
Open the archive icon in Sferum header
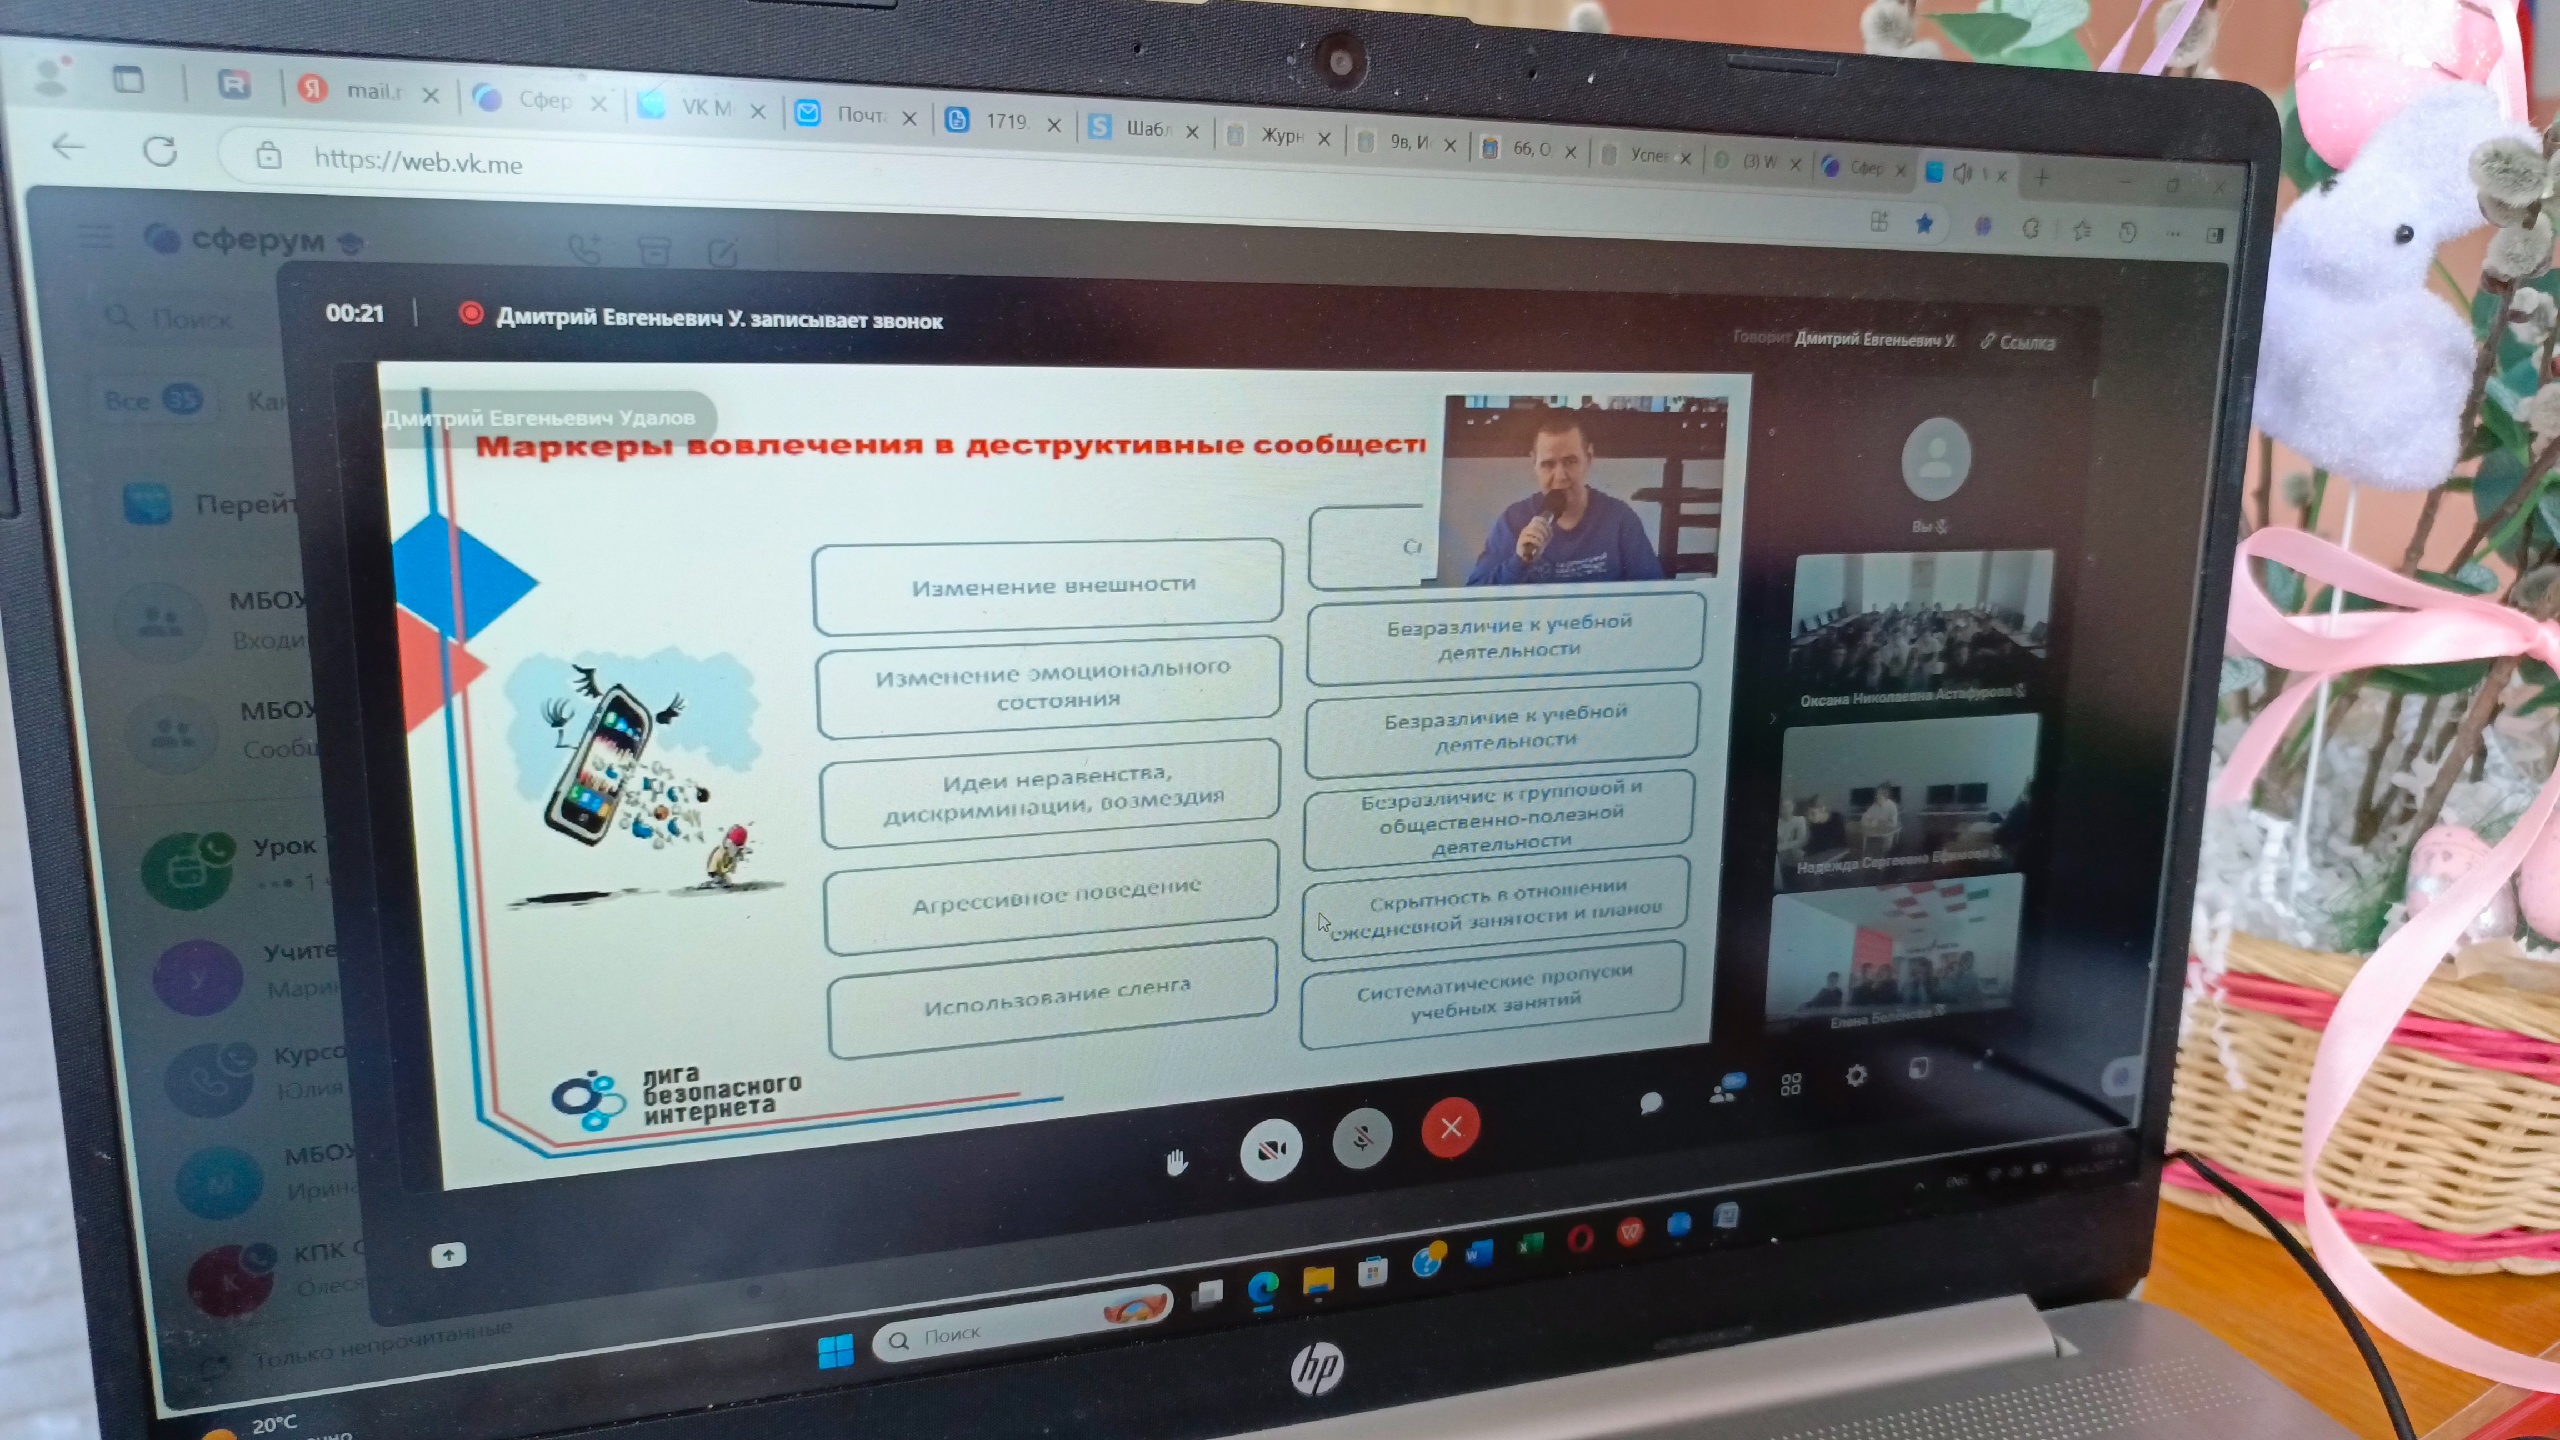654,251
